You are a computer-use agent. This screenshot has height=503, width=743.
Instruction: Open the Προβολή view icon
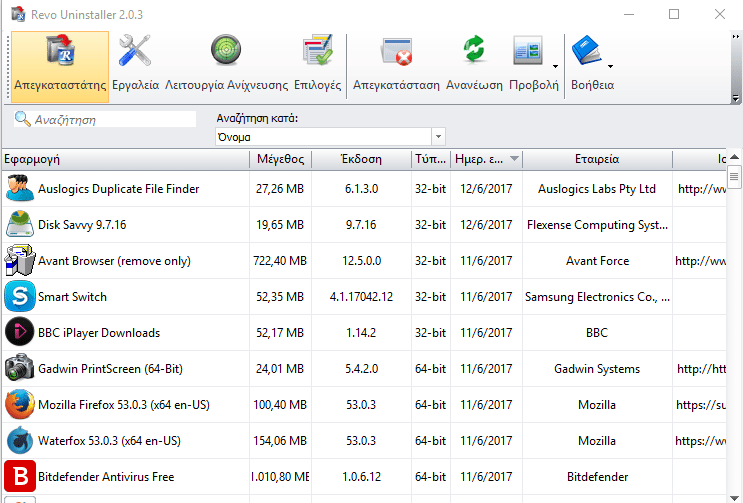tap(528, 50)
